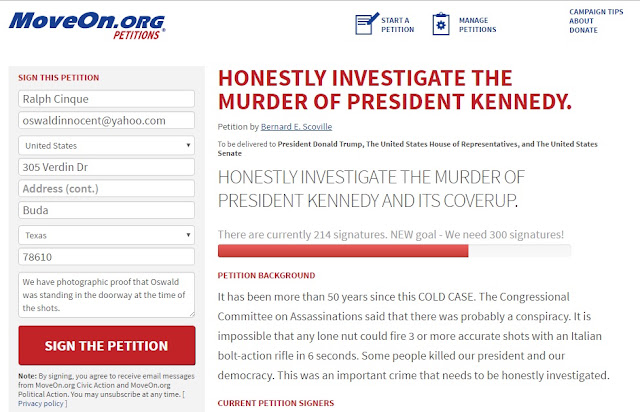Click the Start a Petition pencil icon
This screenshot has width=640, height=412.
click(367, 24)
